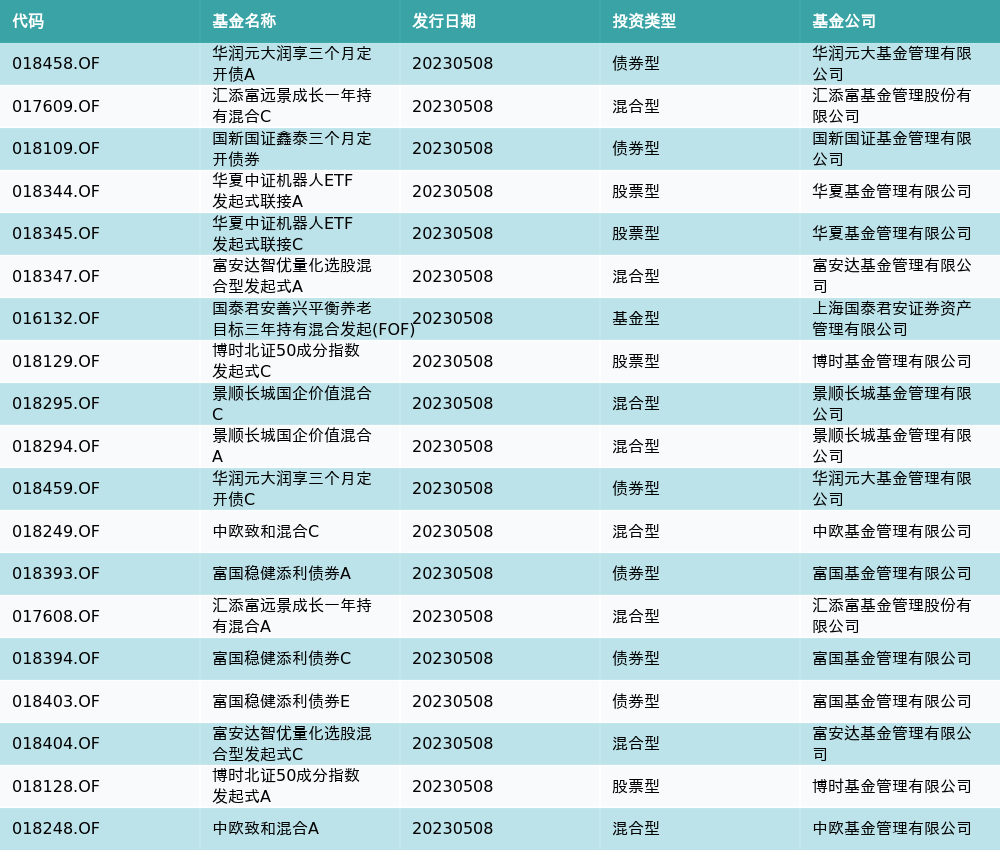Click fund name 华夏中证机器人ETF发起式联接C

(x=283, y=233)
